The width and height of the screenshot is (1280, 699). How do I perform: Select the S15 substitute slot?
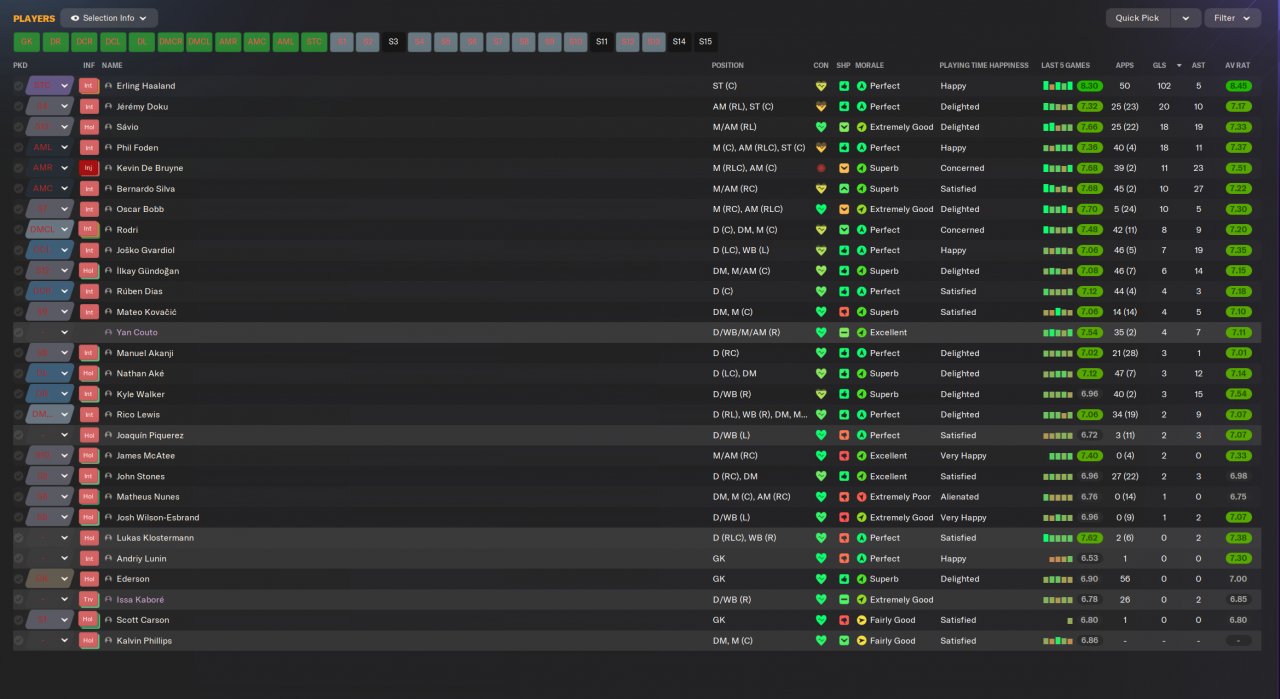click(x=705, y=42)
